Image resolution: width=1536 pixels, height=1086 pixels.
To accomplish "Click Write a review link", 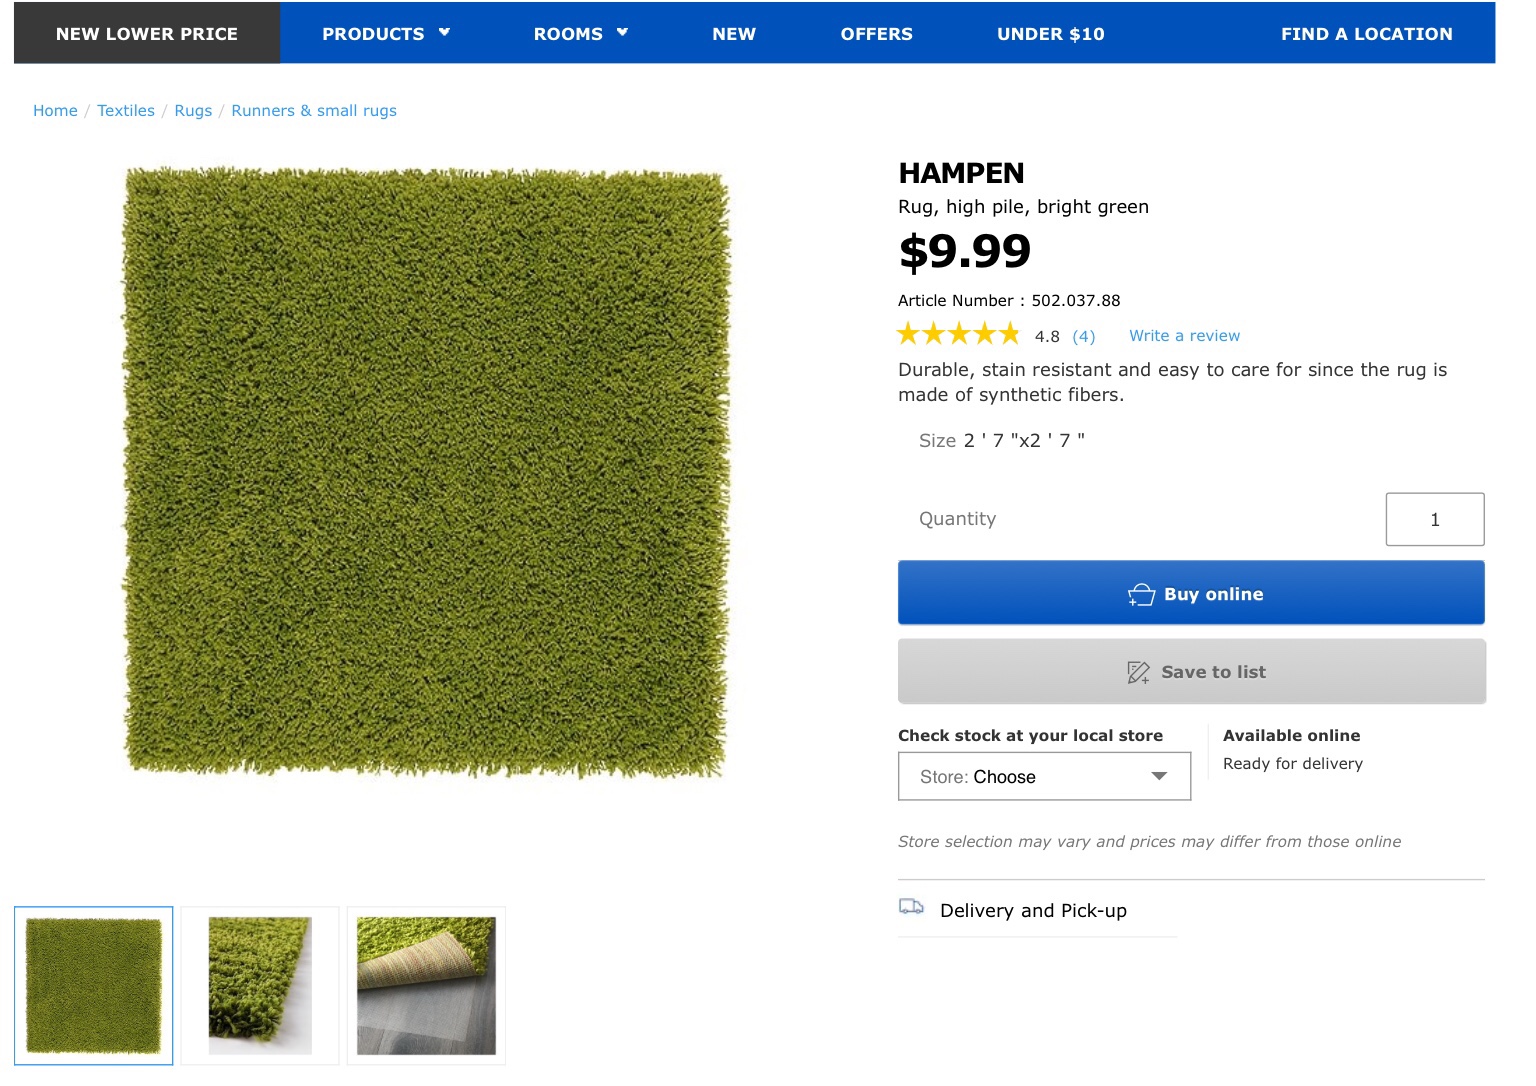I will tap(1184, 336).
